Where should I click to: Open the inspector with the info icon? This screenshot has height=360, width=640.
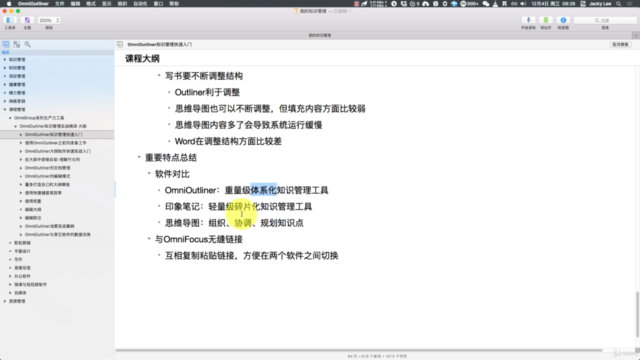[563, 20]
